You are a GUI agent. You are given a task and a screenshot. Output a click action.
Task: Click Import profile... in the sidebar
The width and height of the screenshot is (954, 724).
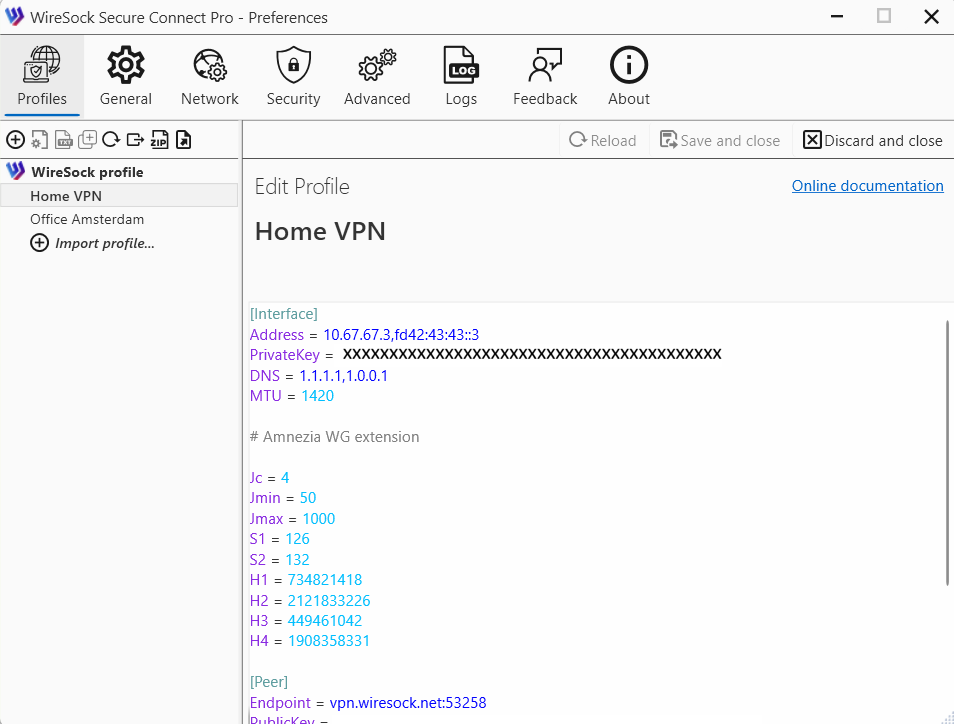click(104, 243)
